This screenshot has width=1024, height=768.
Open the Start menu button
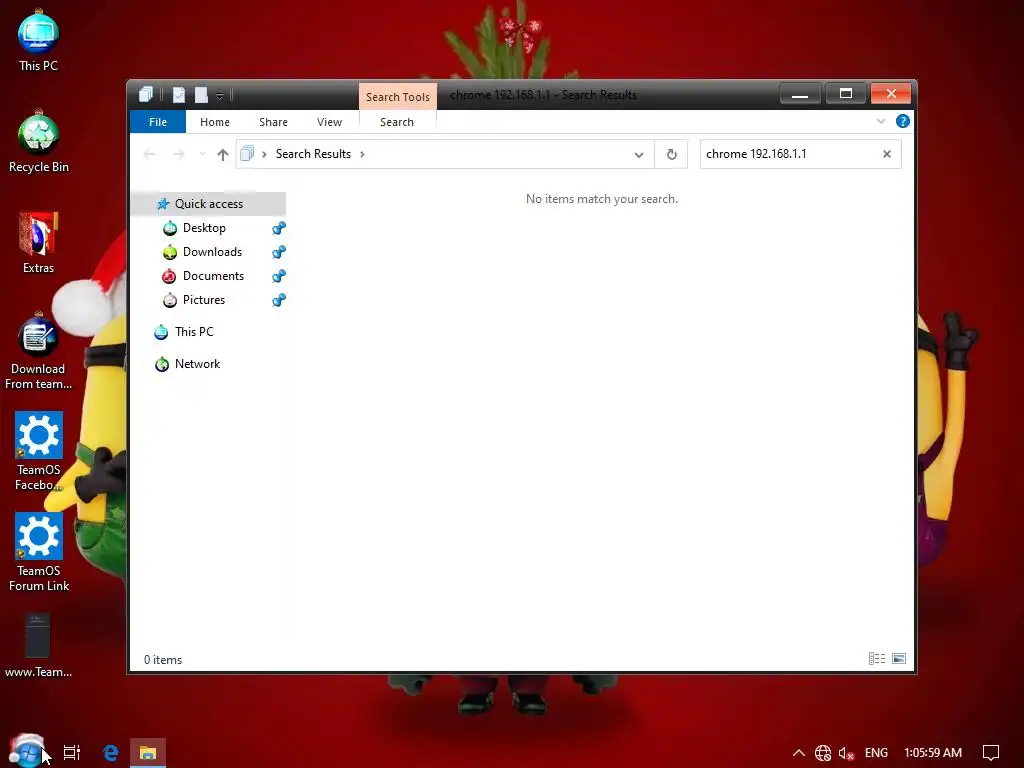[27, 752]
